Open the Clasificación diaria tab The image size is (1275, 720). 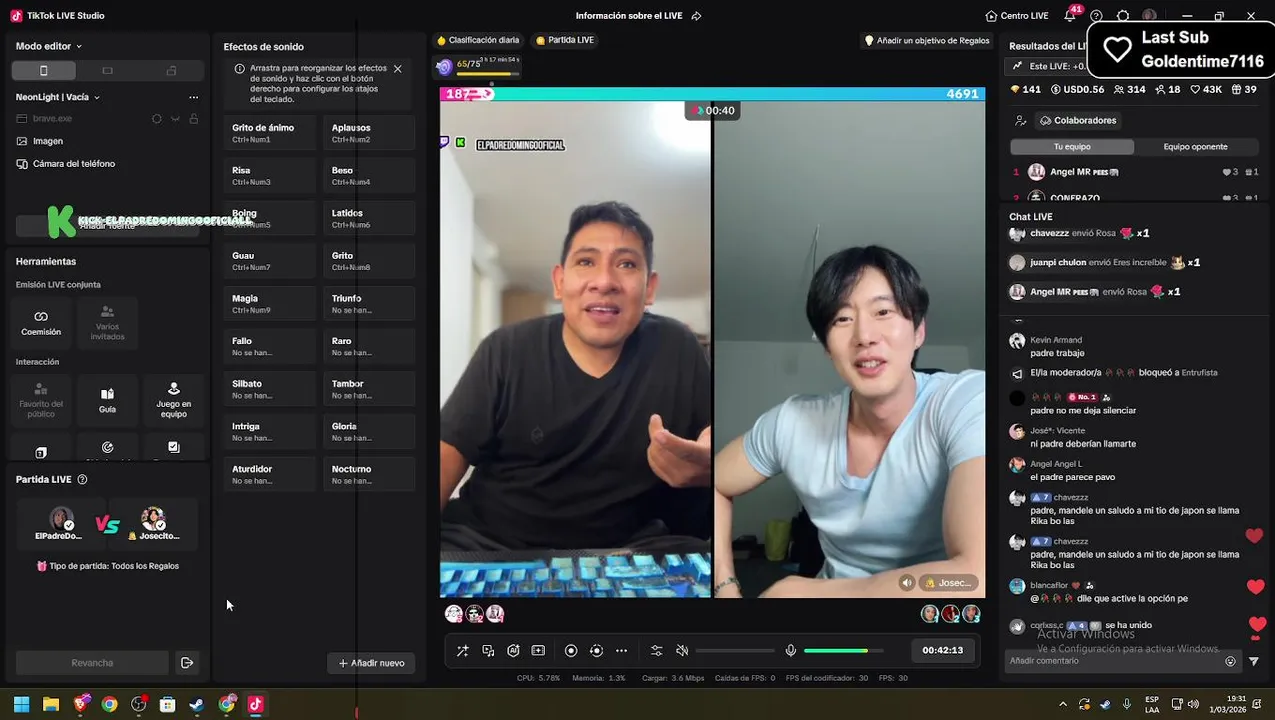(478, 40)
